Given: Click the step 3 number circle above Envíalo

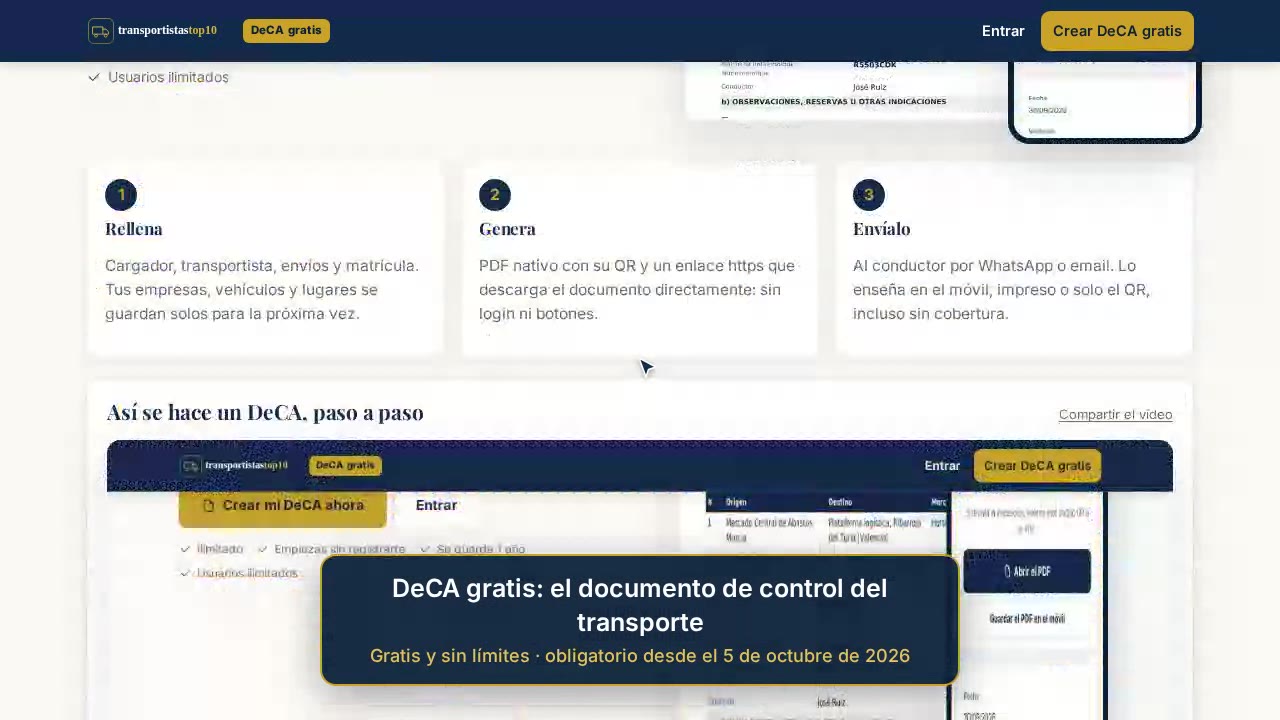Looking at the screenshot, I should tap(869, 195).
